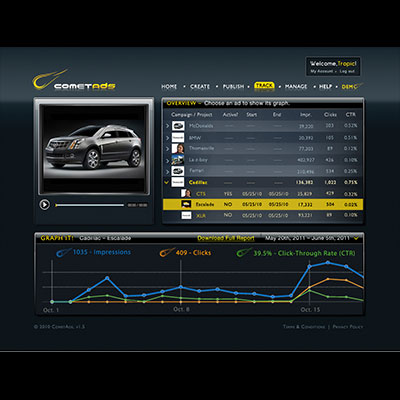Open the Manage menu

[x=296, y=86]
